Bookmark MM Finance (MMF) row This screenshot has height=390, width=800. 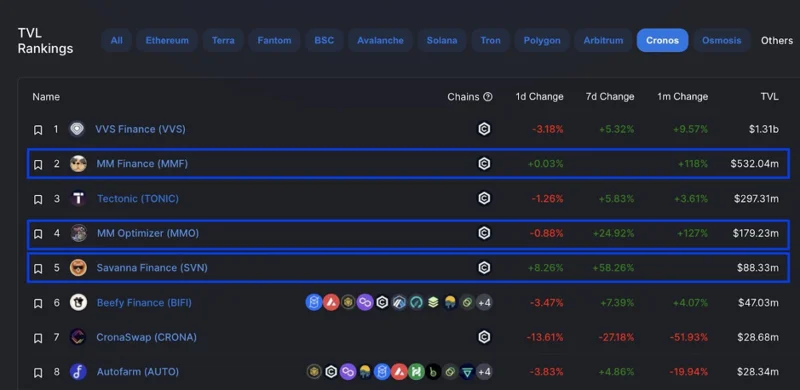[38, 164]
